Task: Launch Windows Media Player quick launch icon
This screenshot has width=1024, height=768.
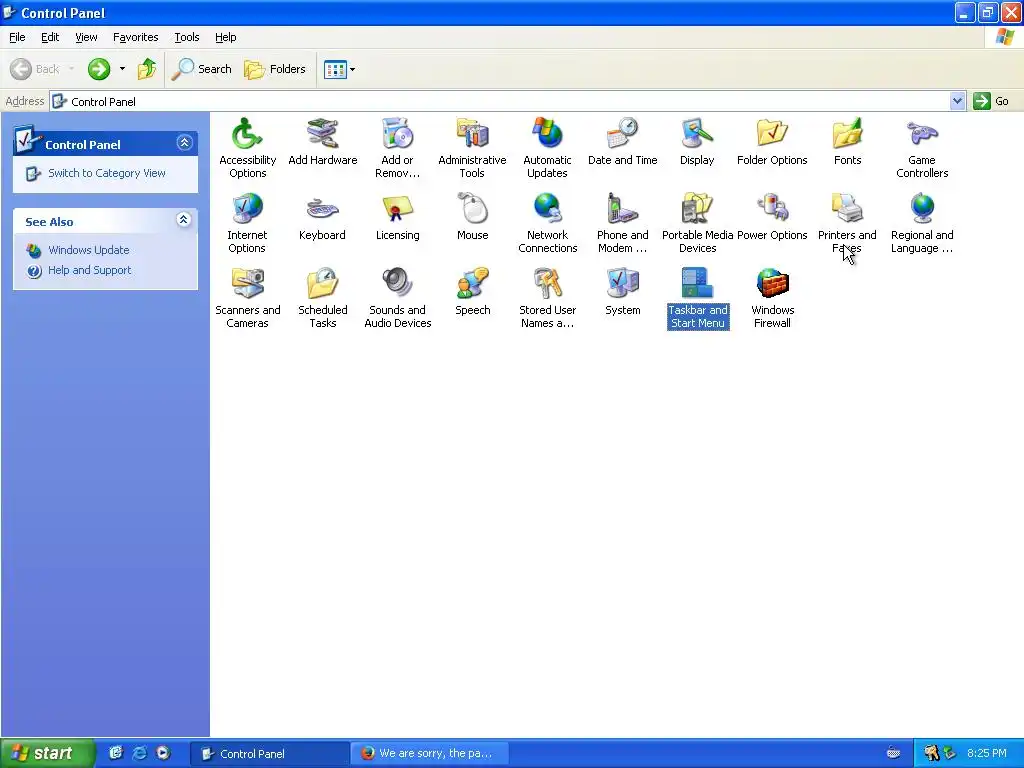Action: (x=163, y=753)
